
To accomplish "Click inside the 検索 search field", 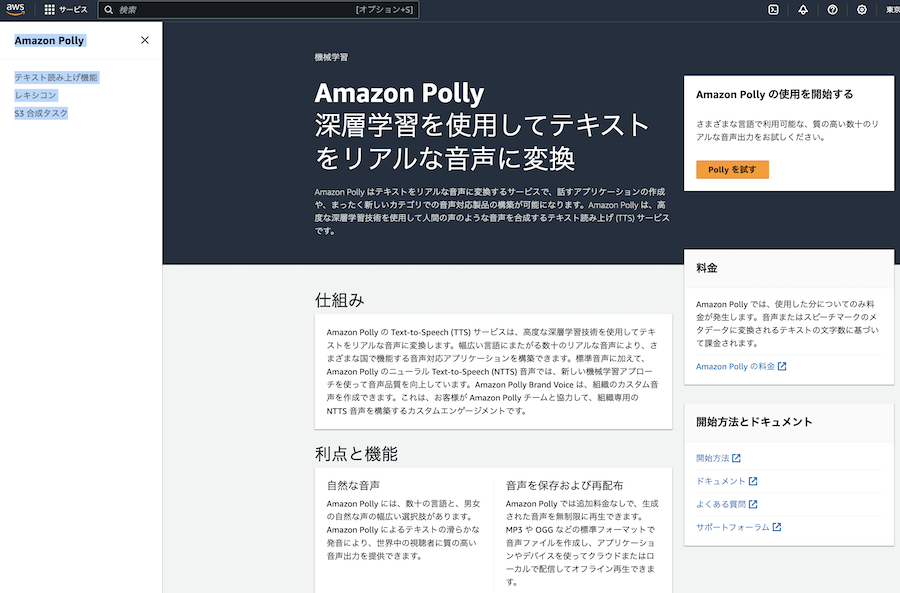I will [x=250, y=10].
